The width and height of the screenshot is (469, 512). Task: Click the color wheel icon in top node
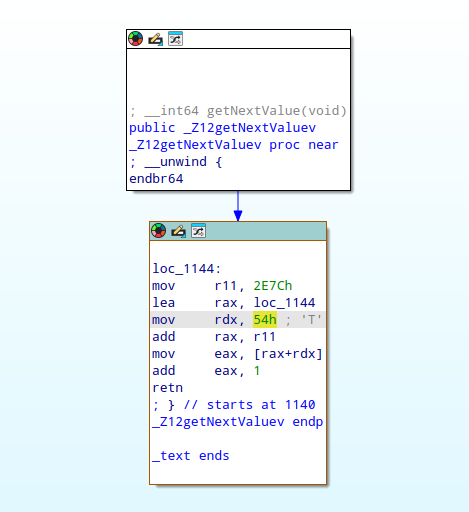(136, 39)
